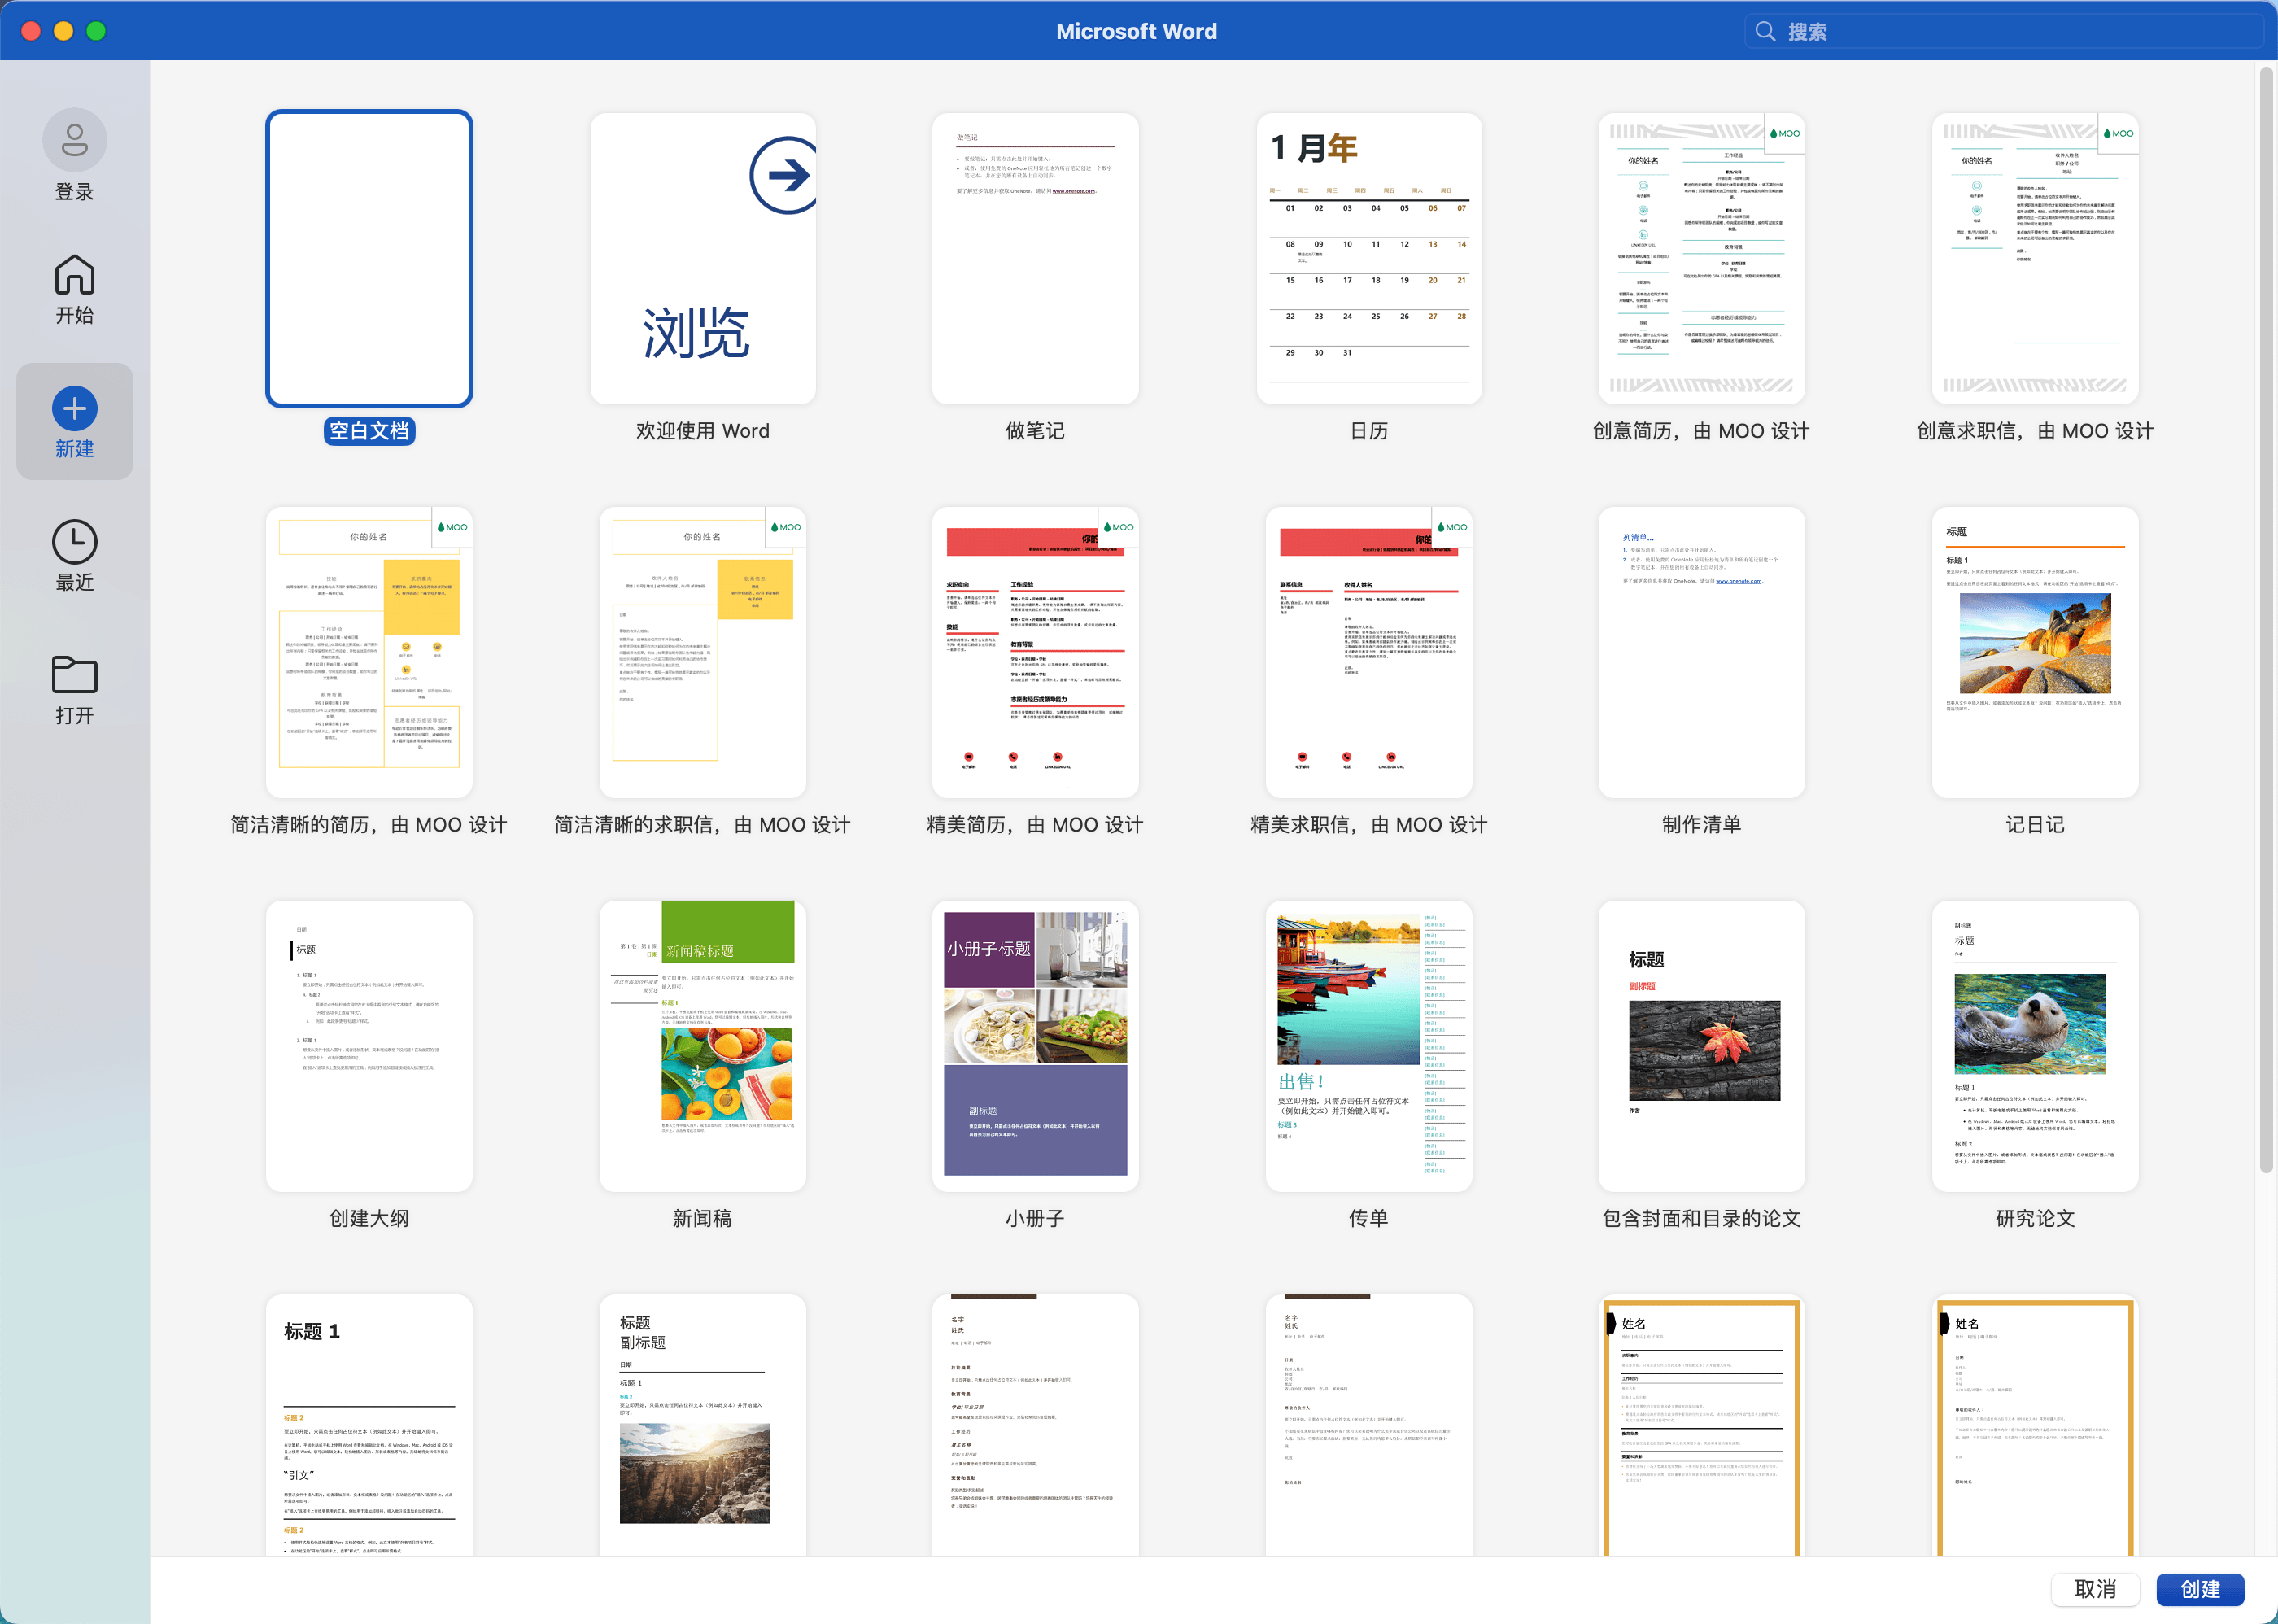Select the 新建 plus icon
The image size is (2278, 1624).
[74, 408]
